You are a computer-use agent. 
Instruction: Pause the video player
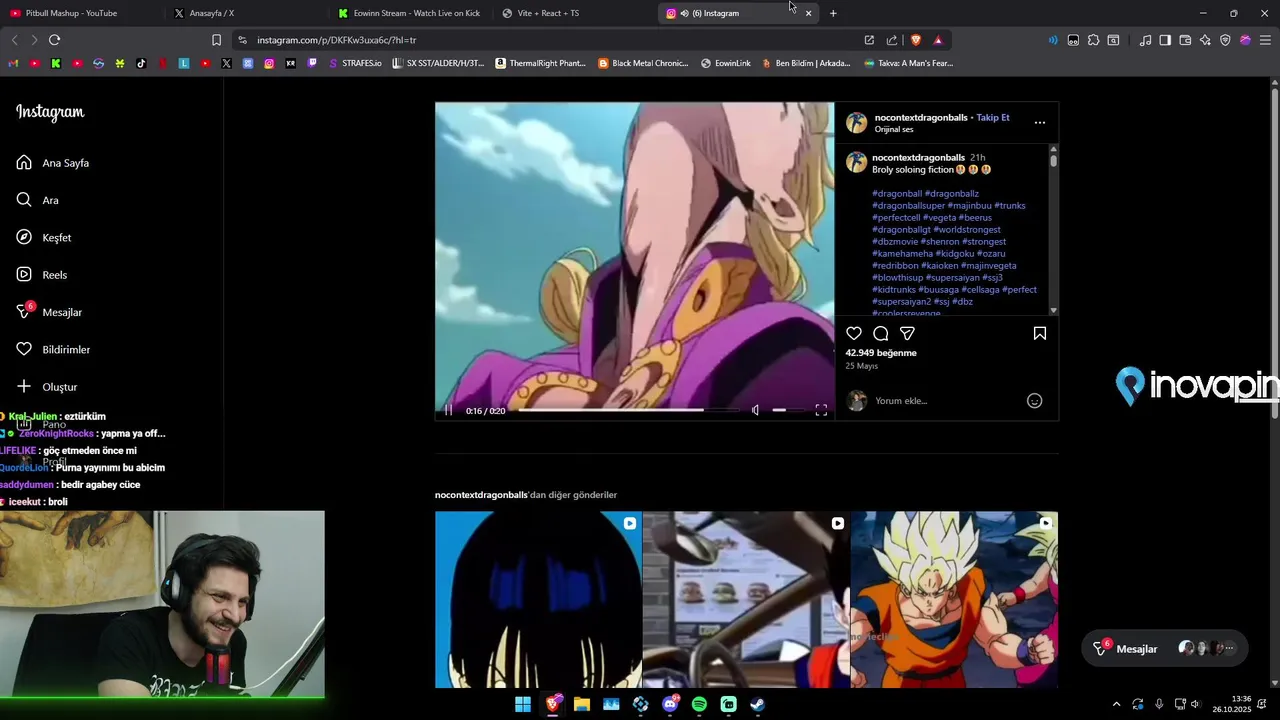tap(448, 410)
